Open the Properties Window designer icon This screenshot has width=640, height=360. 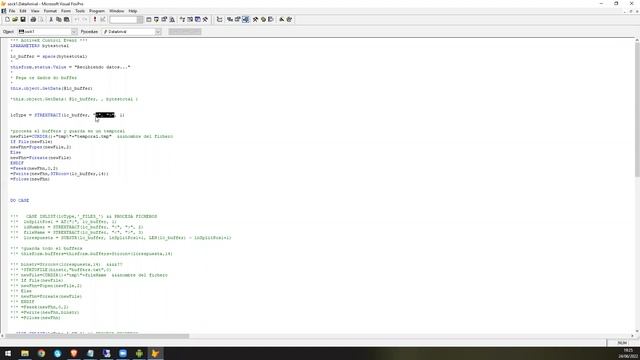(x=238, y=19)
